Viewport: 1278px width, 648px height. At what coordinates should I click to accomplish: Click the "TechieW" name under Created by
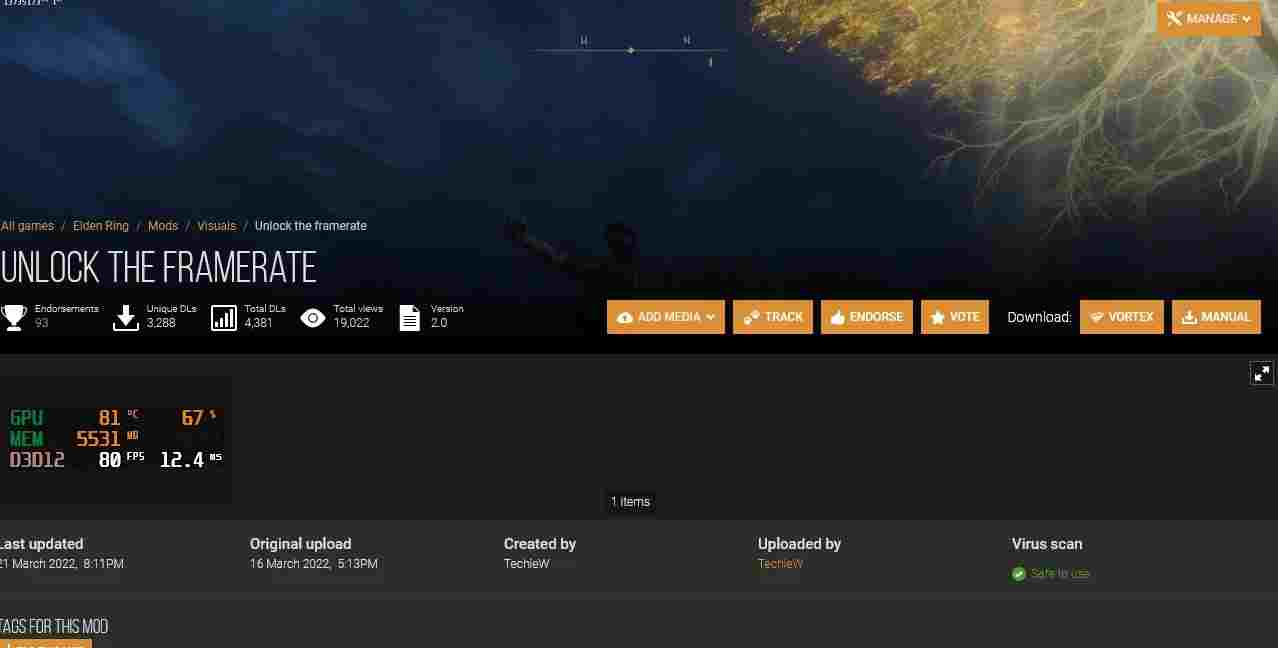click(527, 564)
